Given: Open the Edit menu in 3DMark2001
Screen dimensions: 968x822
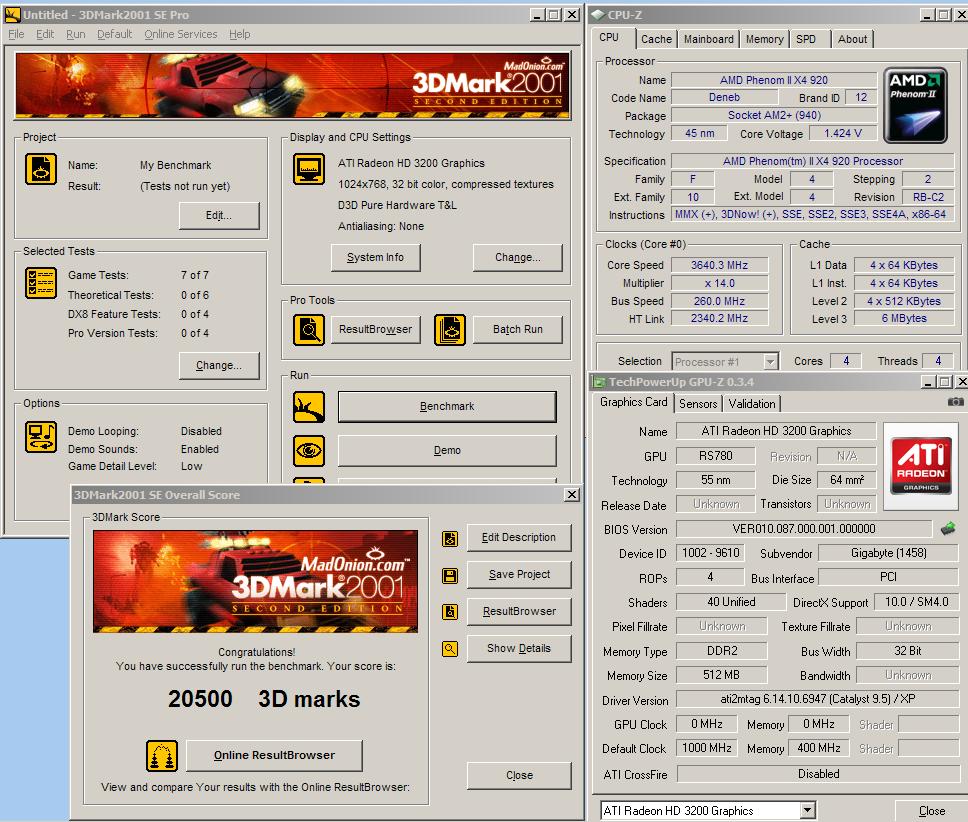Looking at the screenshot, I should tap(45, 34).
